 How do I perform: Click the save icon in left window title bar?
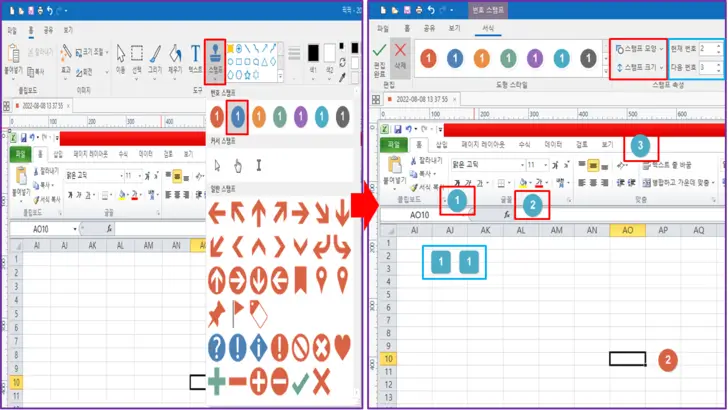pyautogui.click(x=31, y=10)
